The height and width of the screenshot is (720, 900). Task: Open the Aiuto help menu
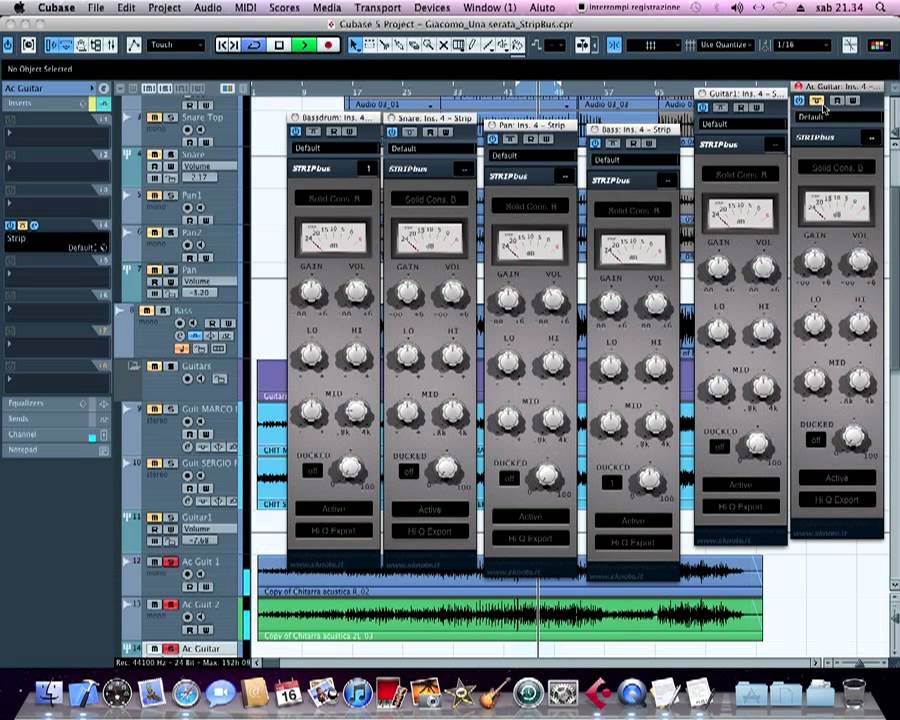[x=542, y=7]
